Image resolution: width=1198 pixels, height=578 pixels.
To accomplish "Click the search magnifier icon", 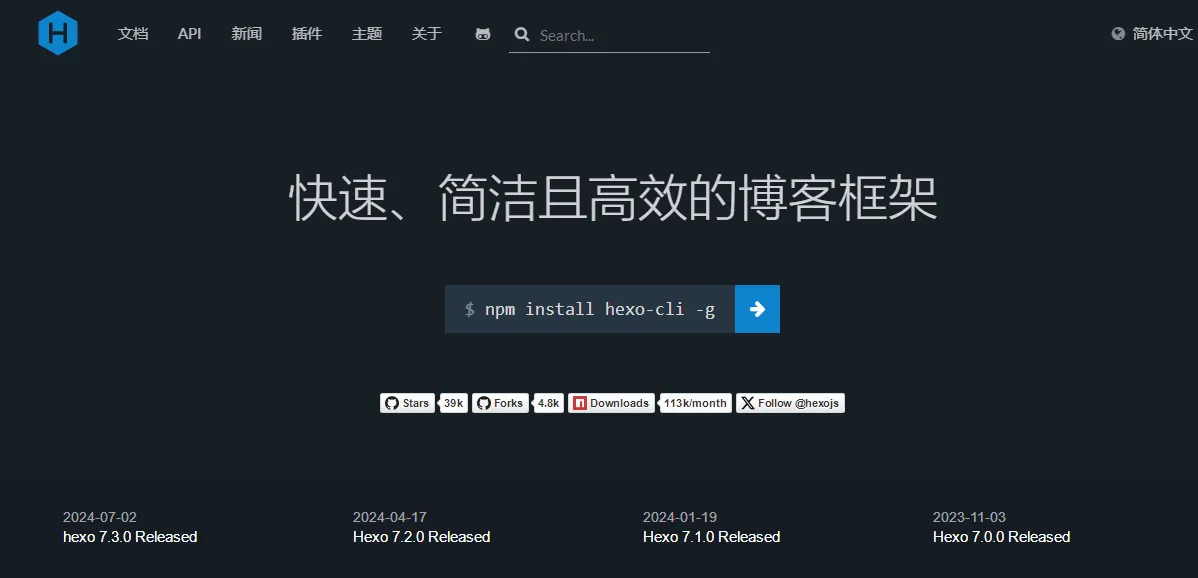I will pyautogui.click(x=521, y=35).
